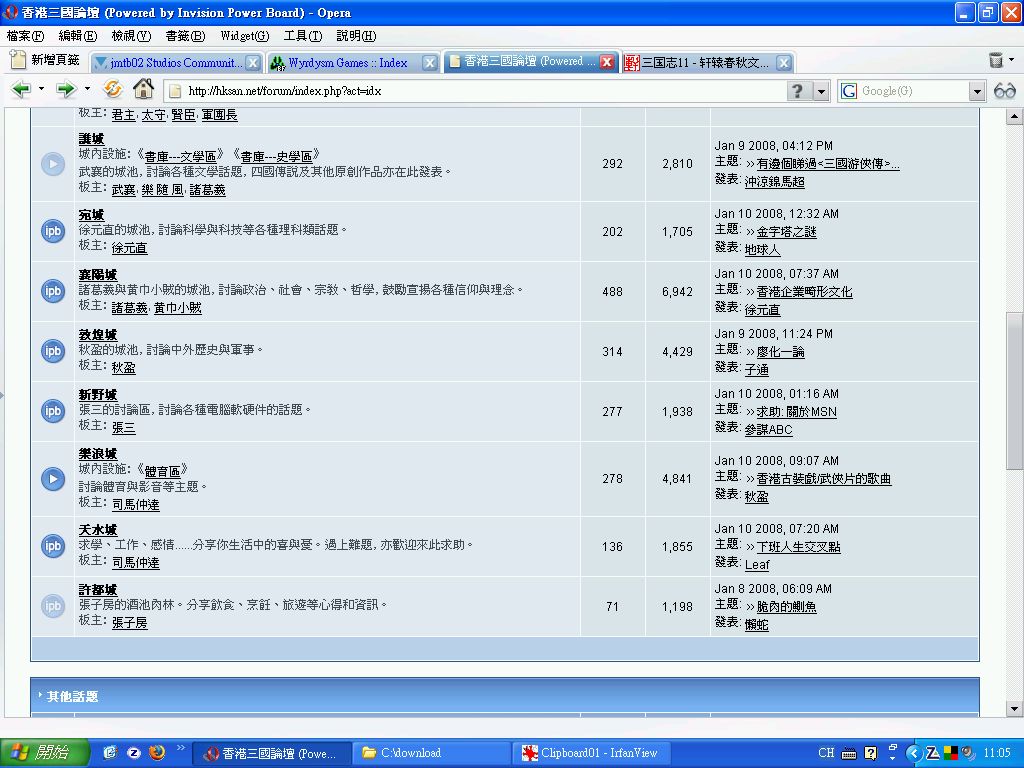Image resolution: width=1024 pixels, height=768 pixels.
Task: Click the Forward arrow navigation button
Action: point(66,90)
